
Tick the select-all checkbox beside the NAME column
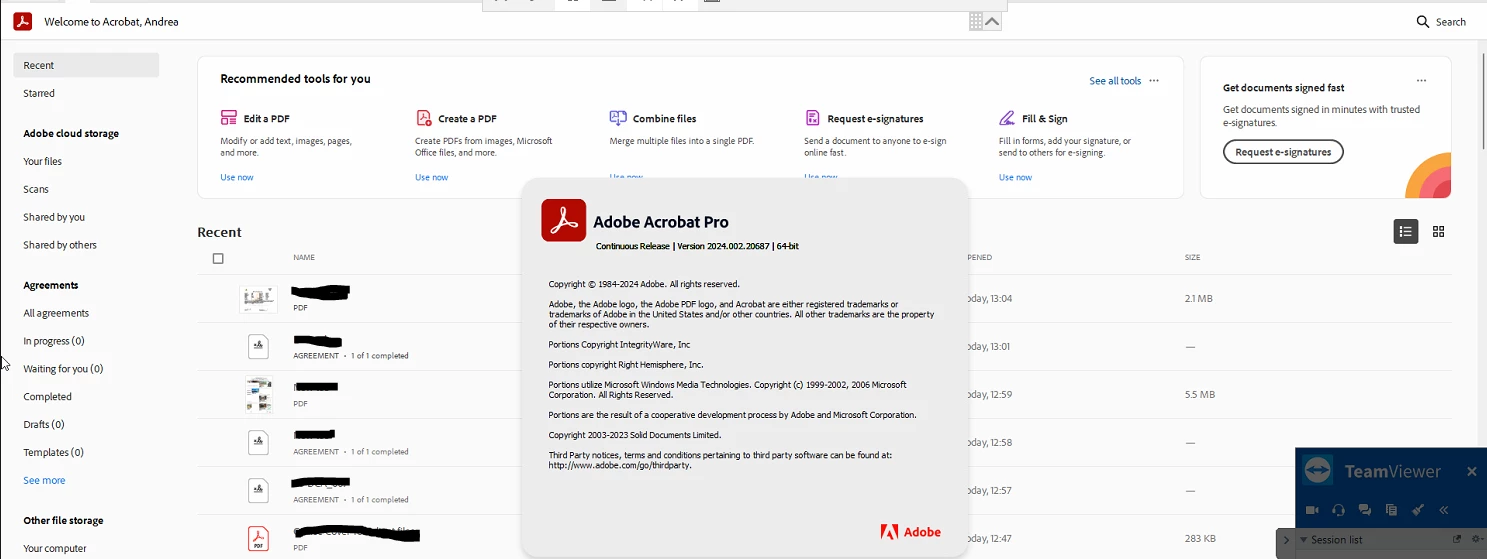coord(218,258)
